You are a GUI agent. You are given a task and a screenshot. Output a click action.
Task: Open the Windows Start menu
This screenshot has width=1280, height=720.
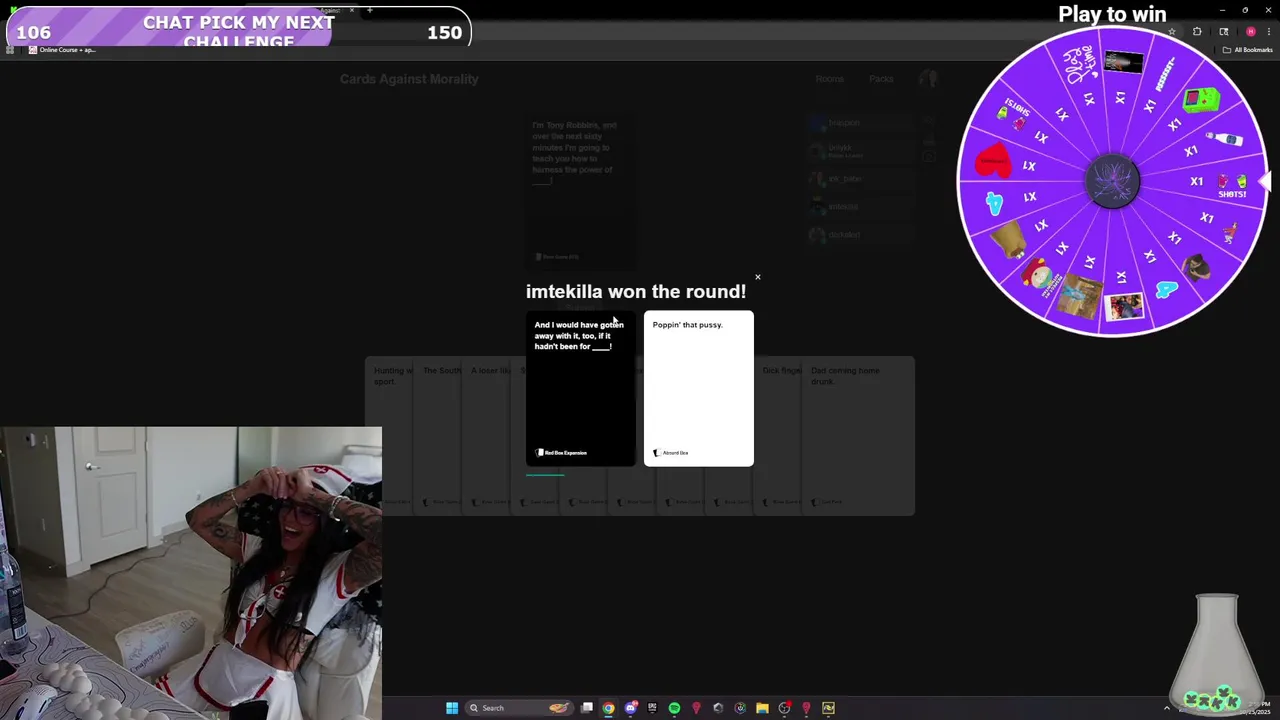[452, 708]
